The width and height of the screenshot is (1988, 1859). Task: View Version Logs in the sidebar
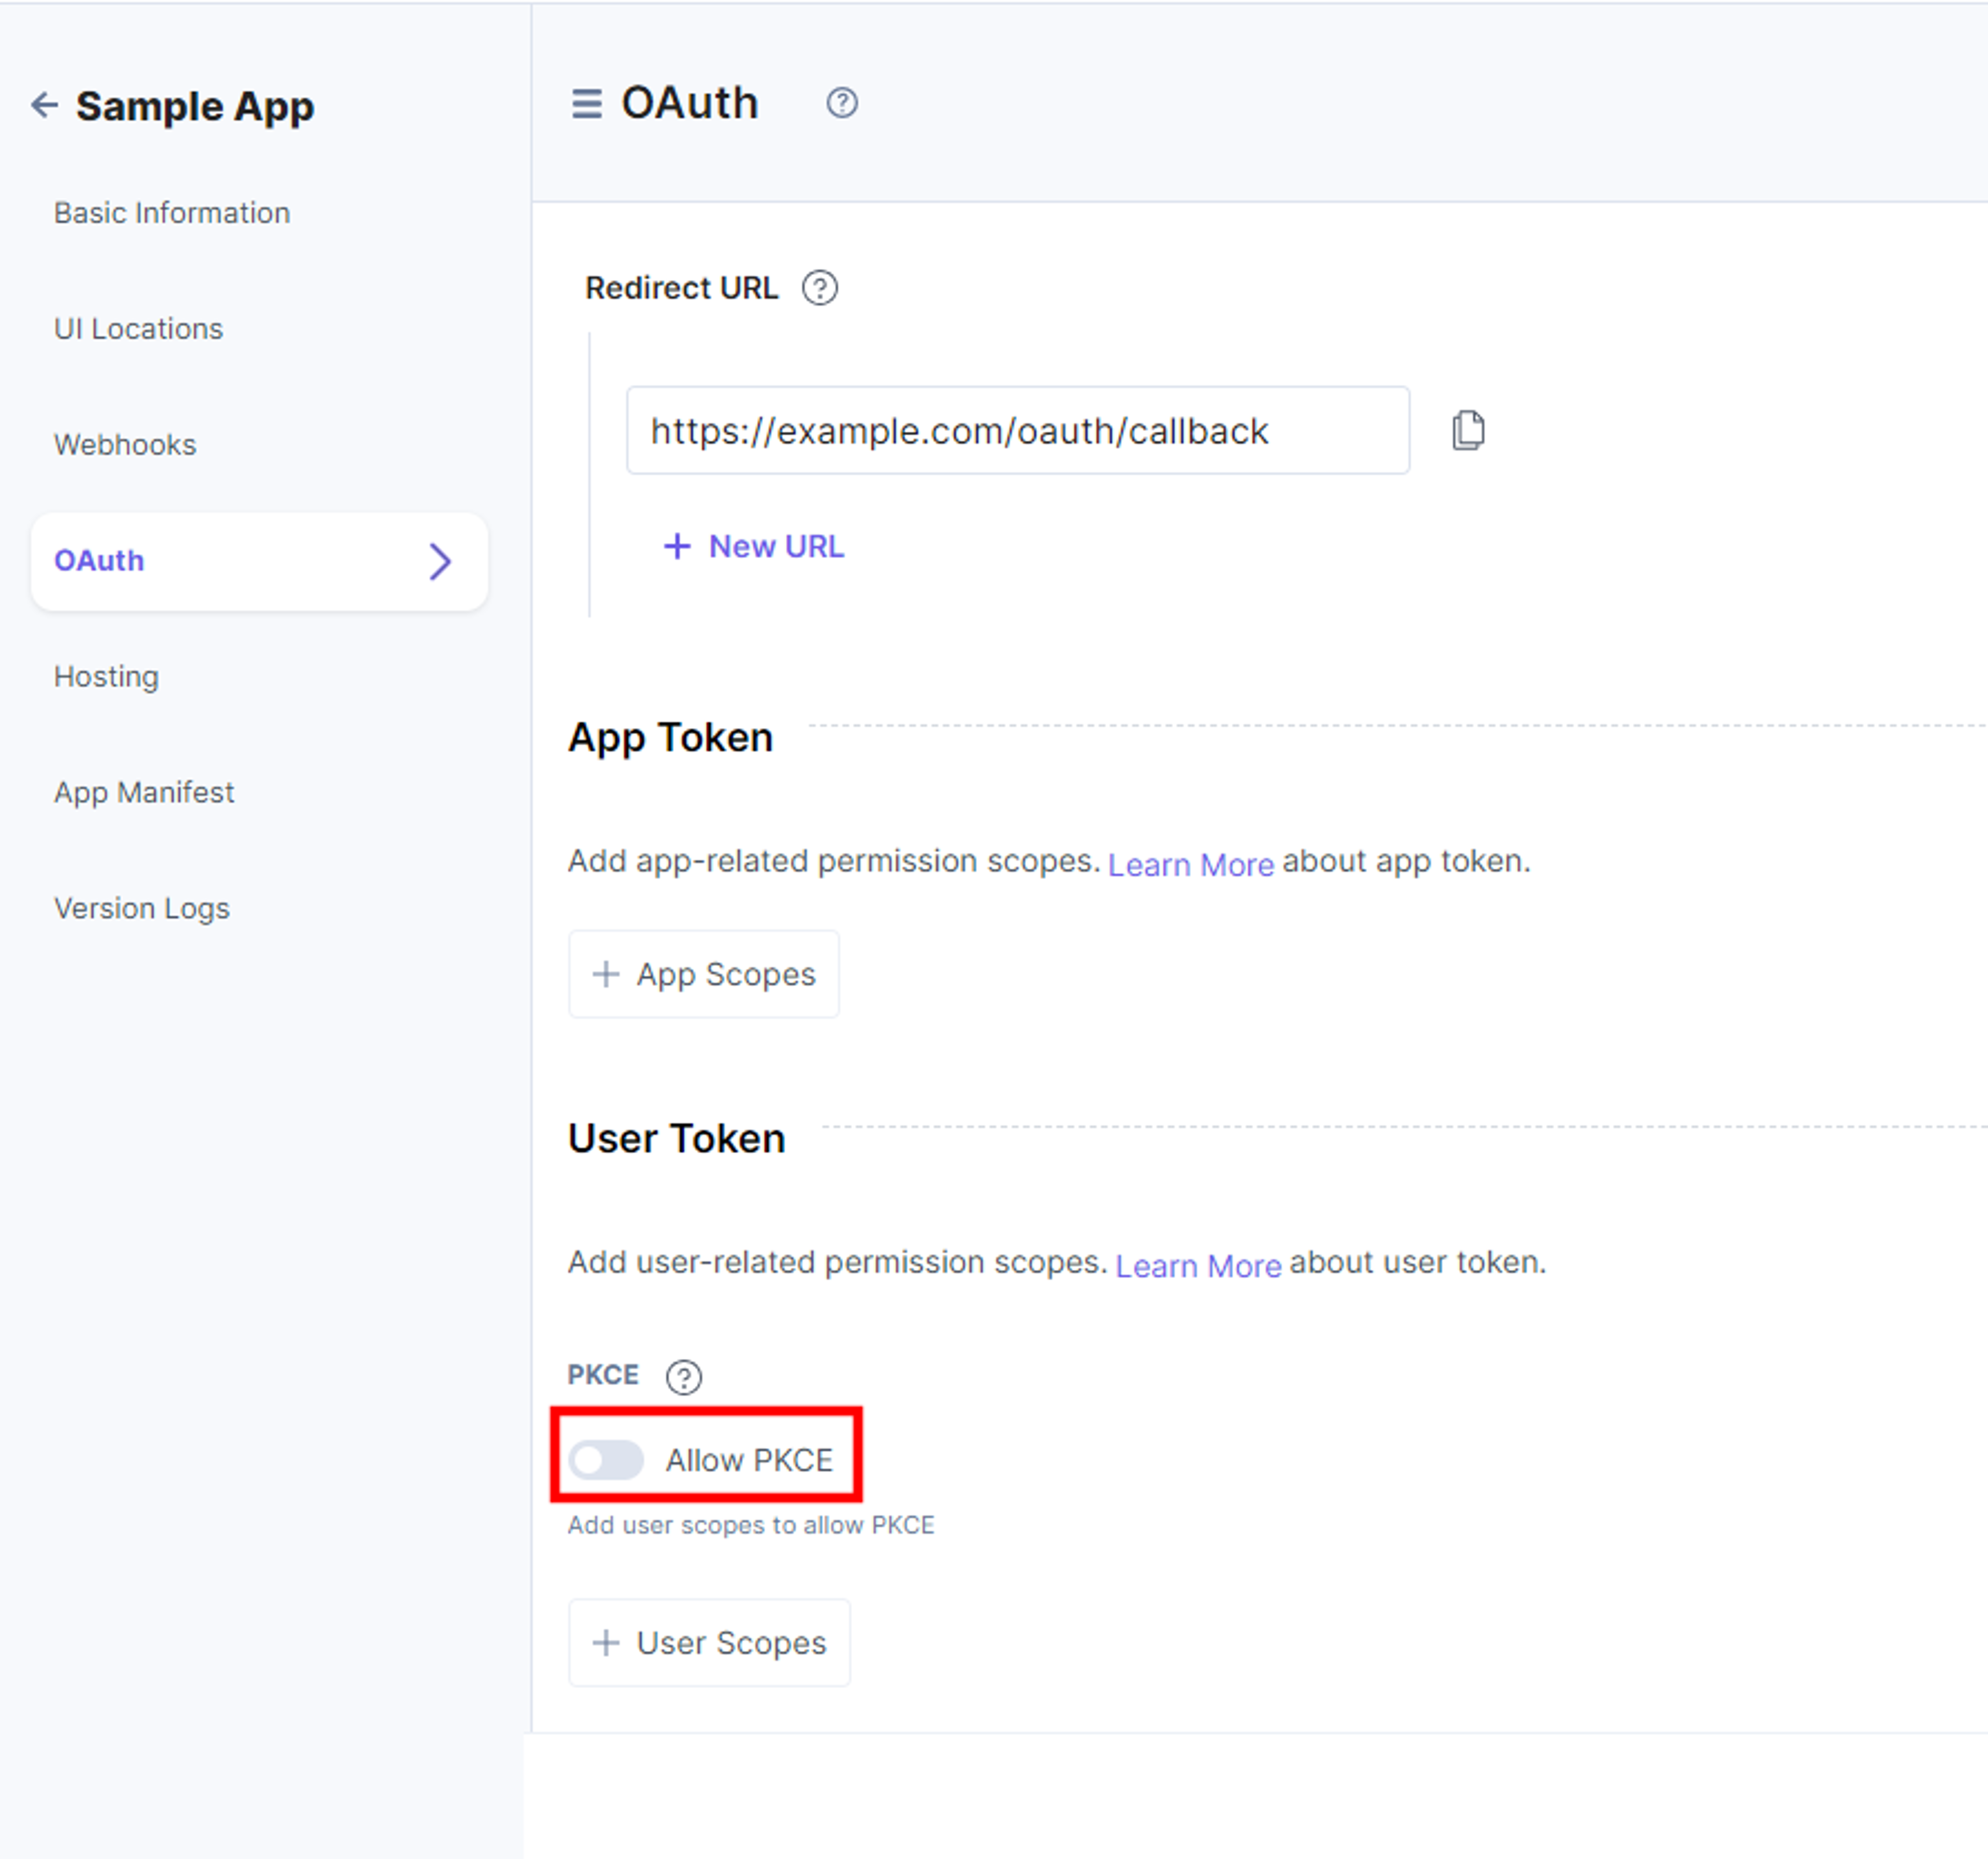(x=142, y=909)
